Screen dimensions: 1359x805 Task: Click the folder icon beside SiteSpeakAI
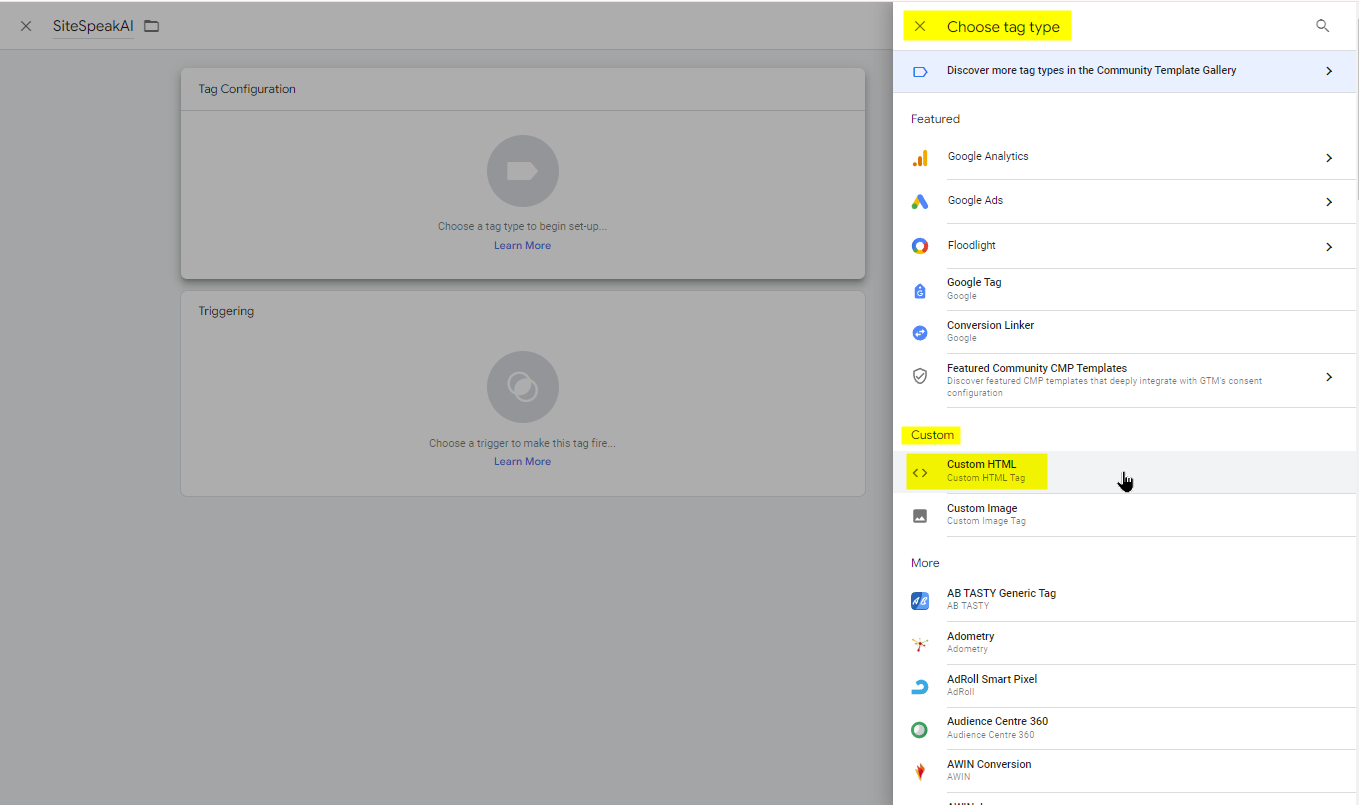pyautogui.click(x=152, y=26)
